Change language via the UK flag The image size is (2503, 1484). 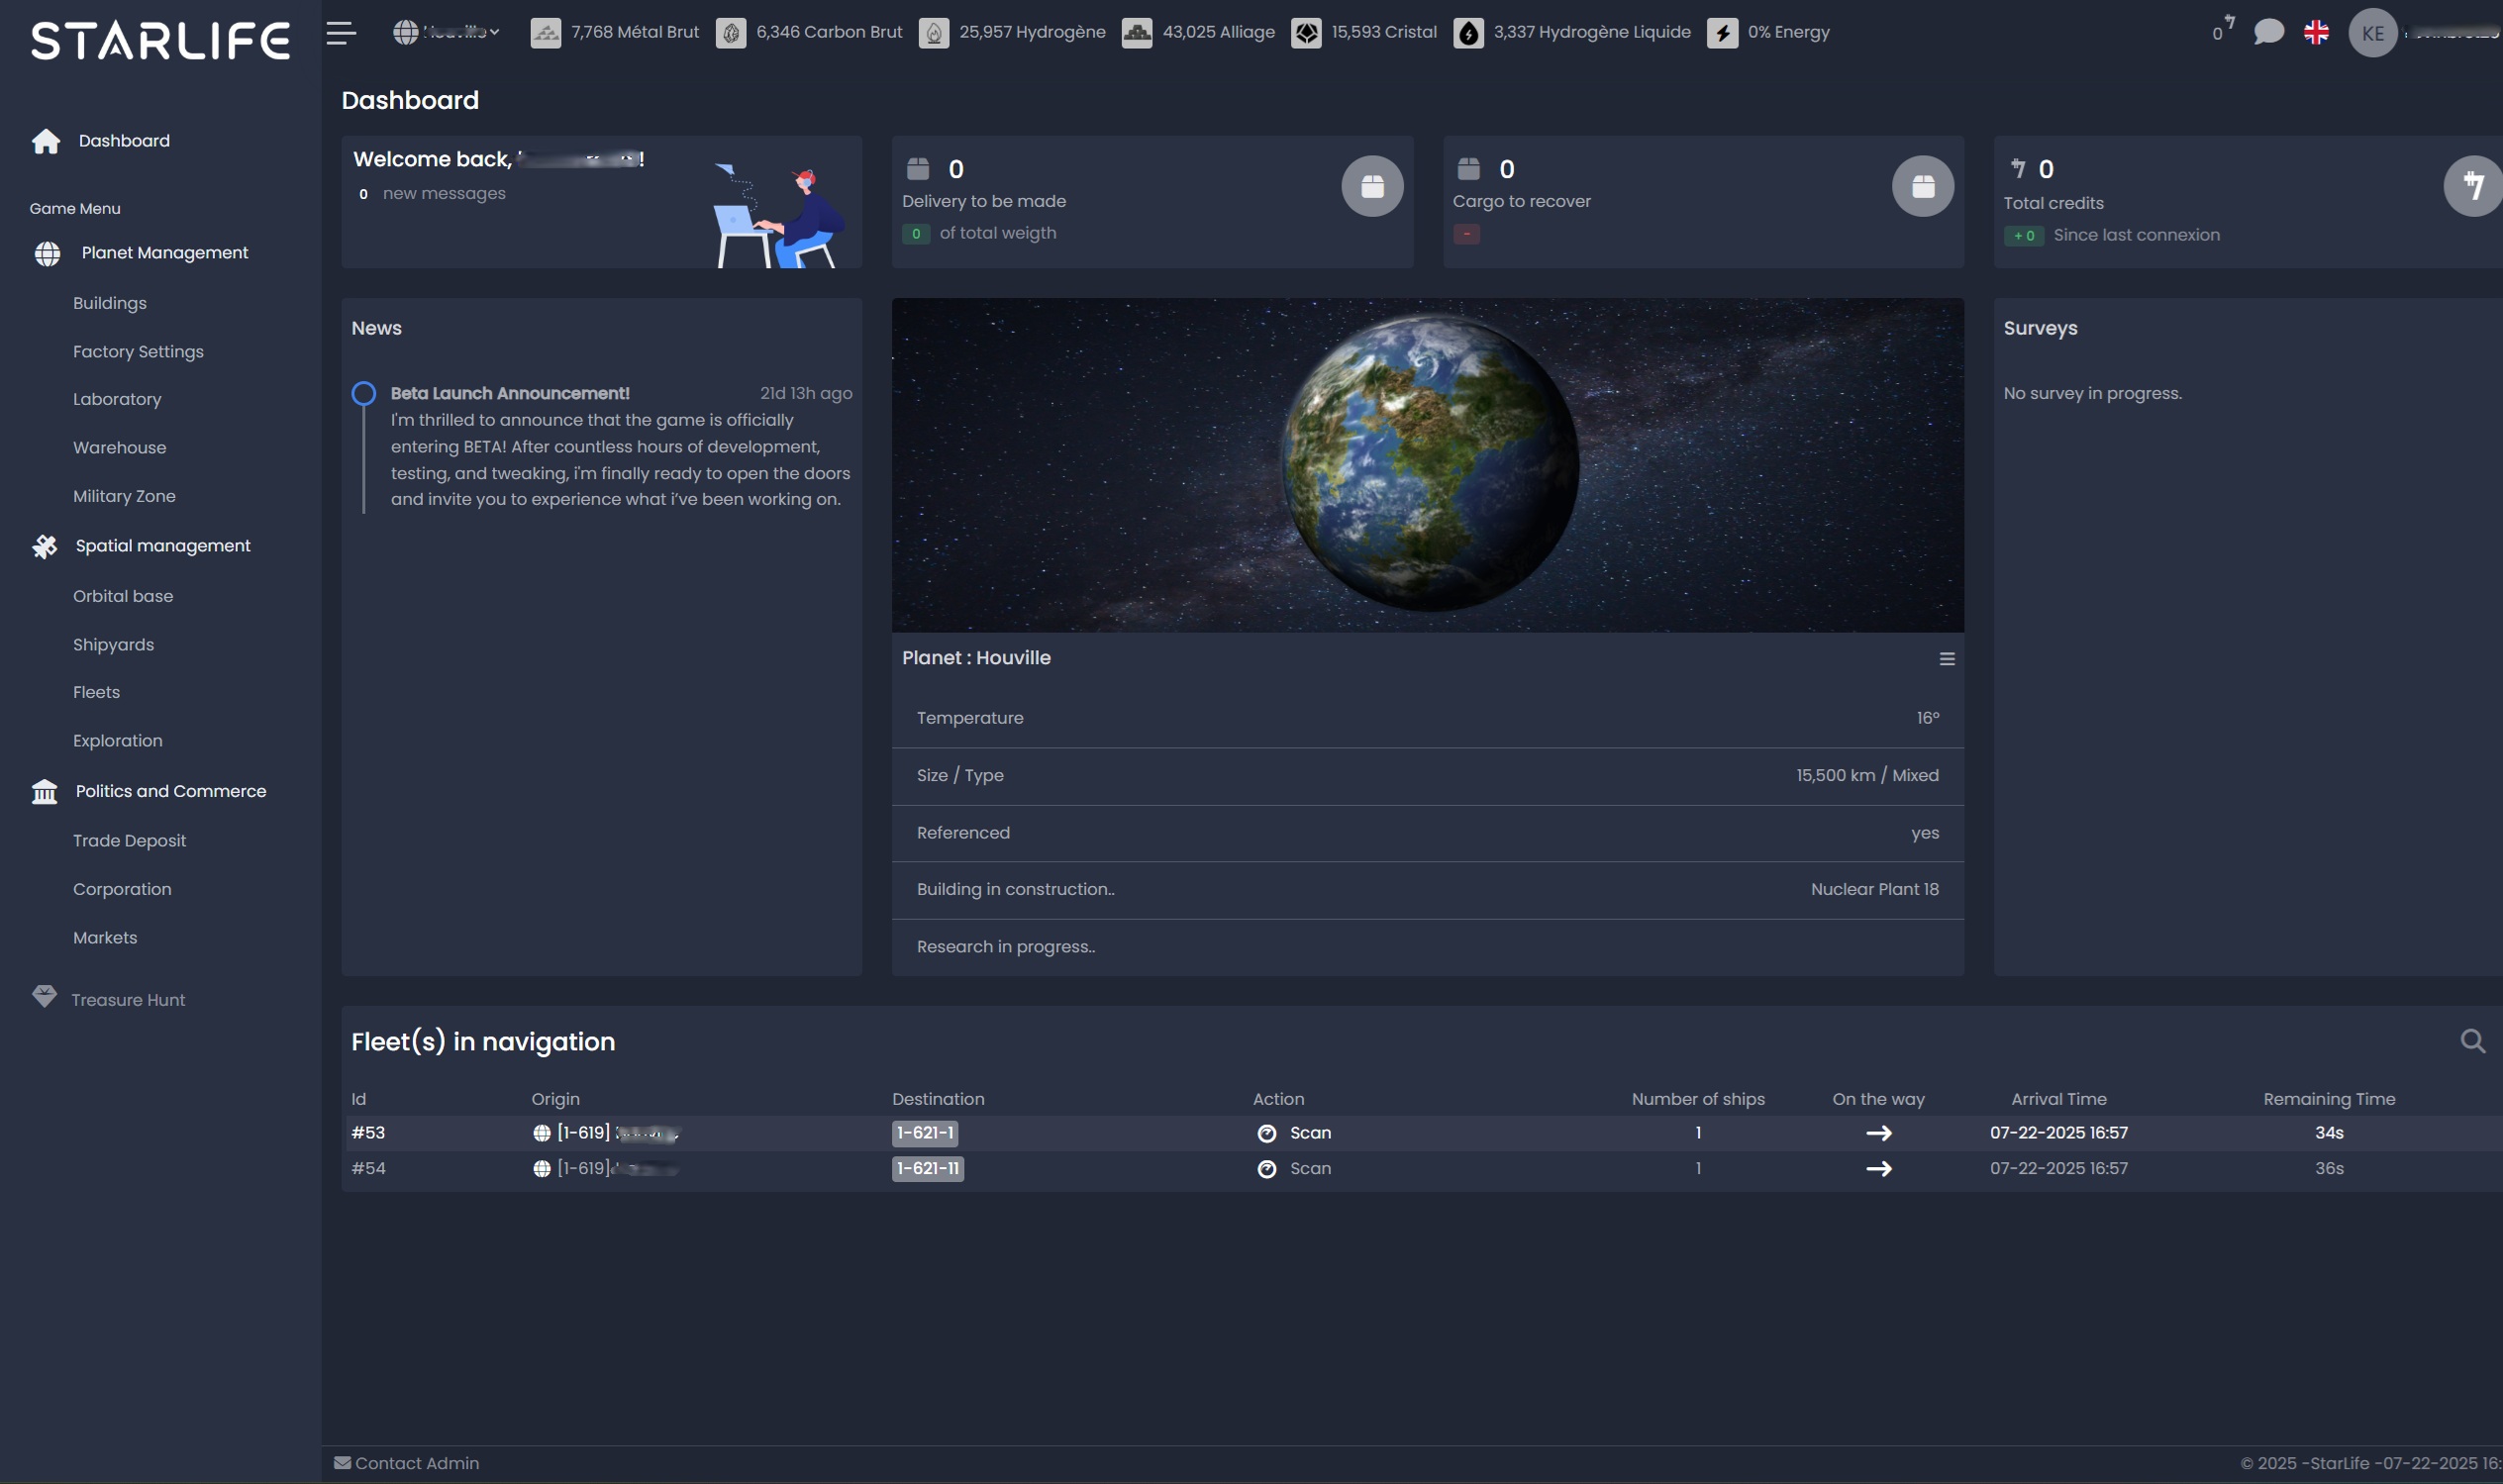[x=2316, y=32]
